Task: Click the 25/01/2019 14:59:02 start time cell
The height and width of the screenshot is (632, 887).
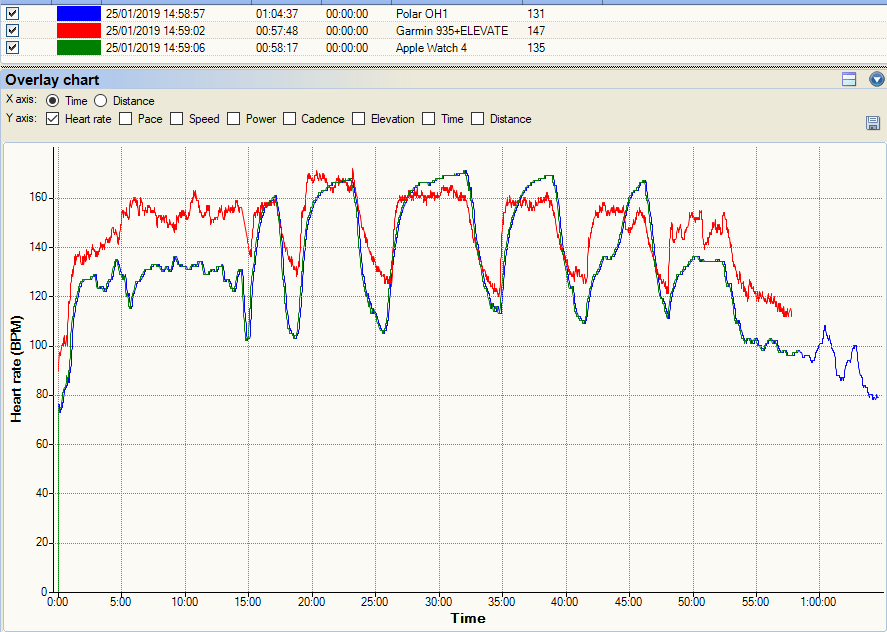Action: [155, 31]
